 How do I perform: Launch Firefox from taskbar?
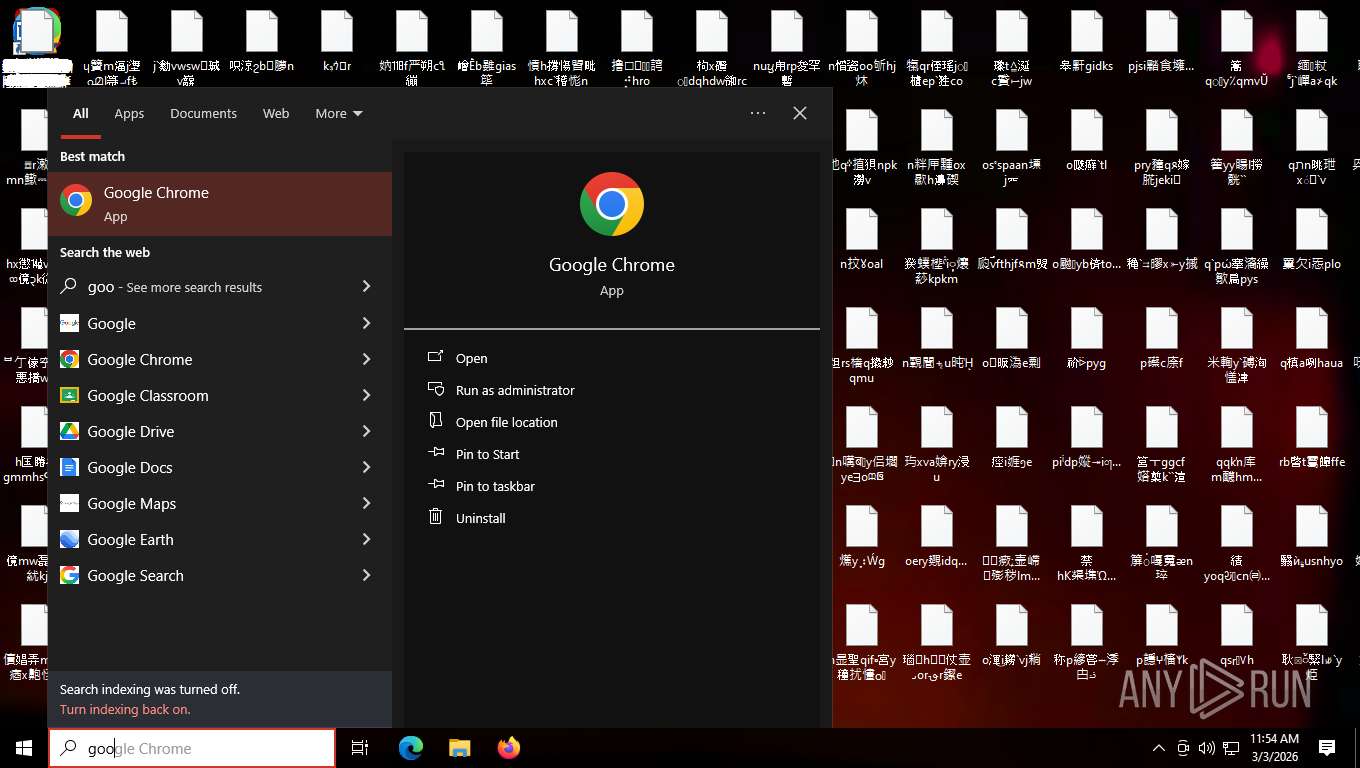tap(509, 748)
